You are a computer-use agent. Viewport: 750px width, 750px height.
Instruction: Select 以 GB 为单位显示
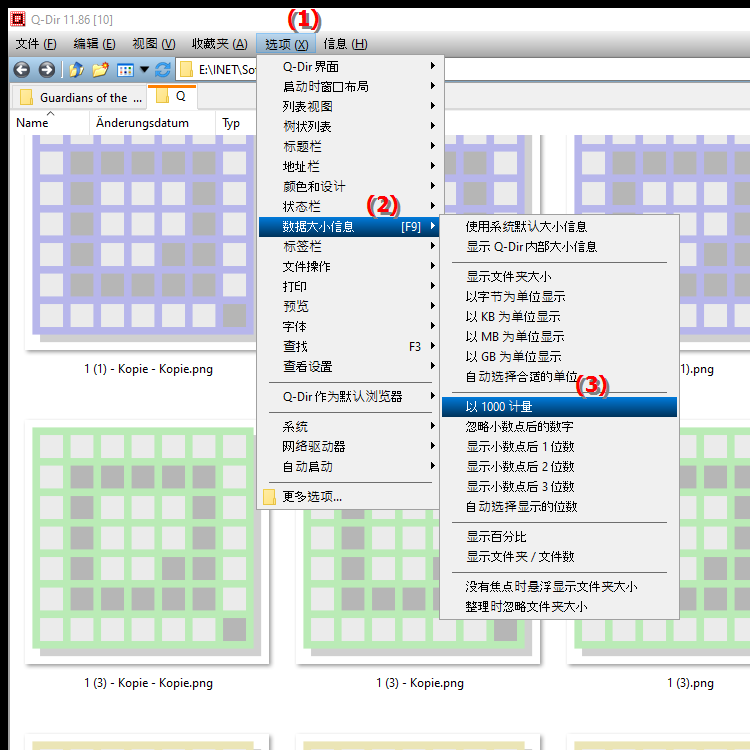point(559,357)
